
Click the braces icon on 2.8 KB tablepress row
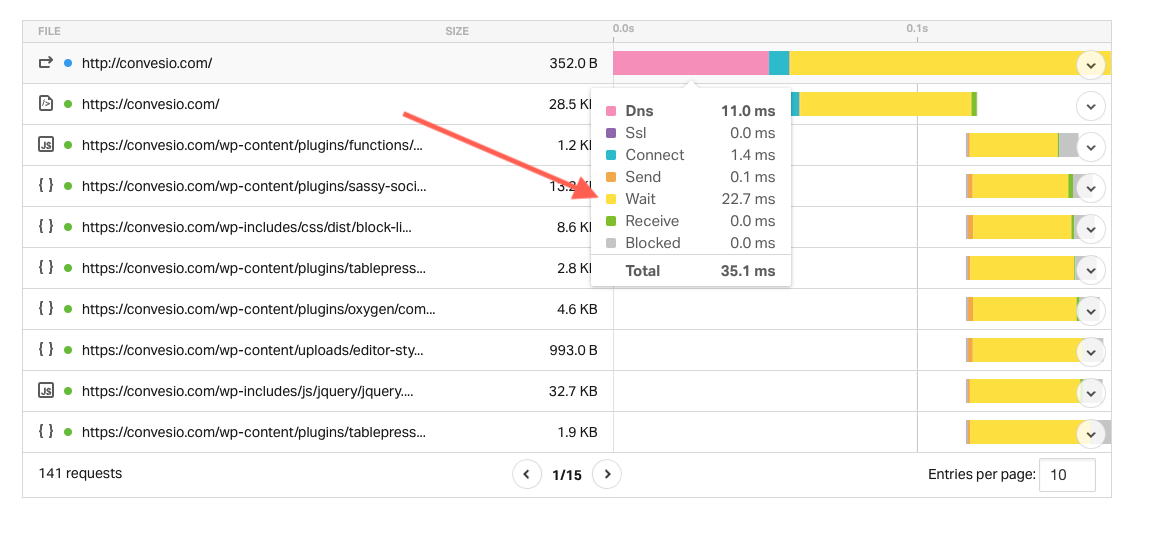46,268
